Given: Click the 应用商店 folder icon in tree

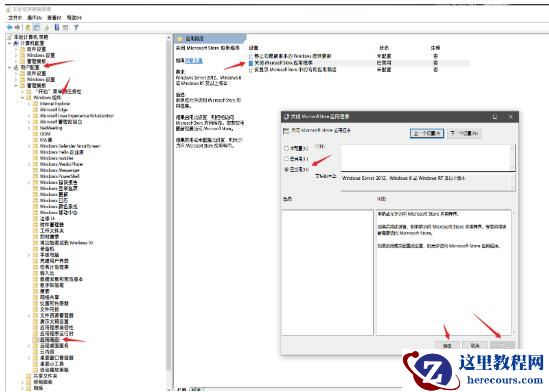Looking at the screenshot, I should (x=35, y=340).
